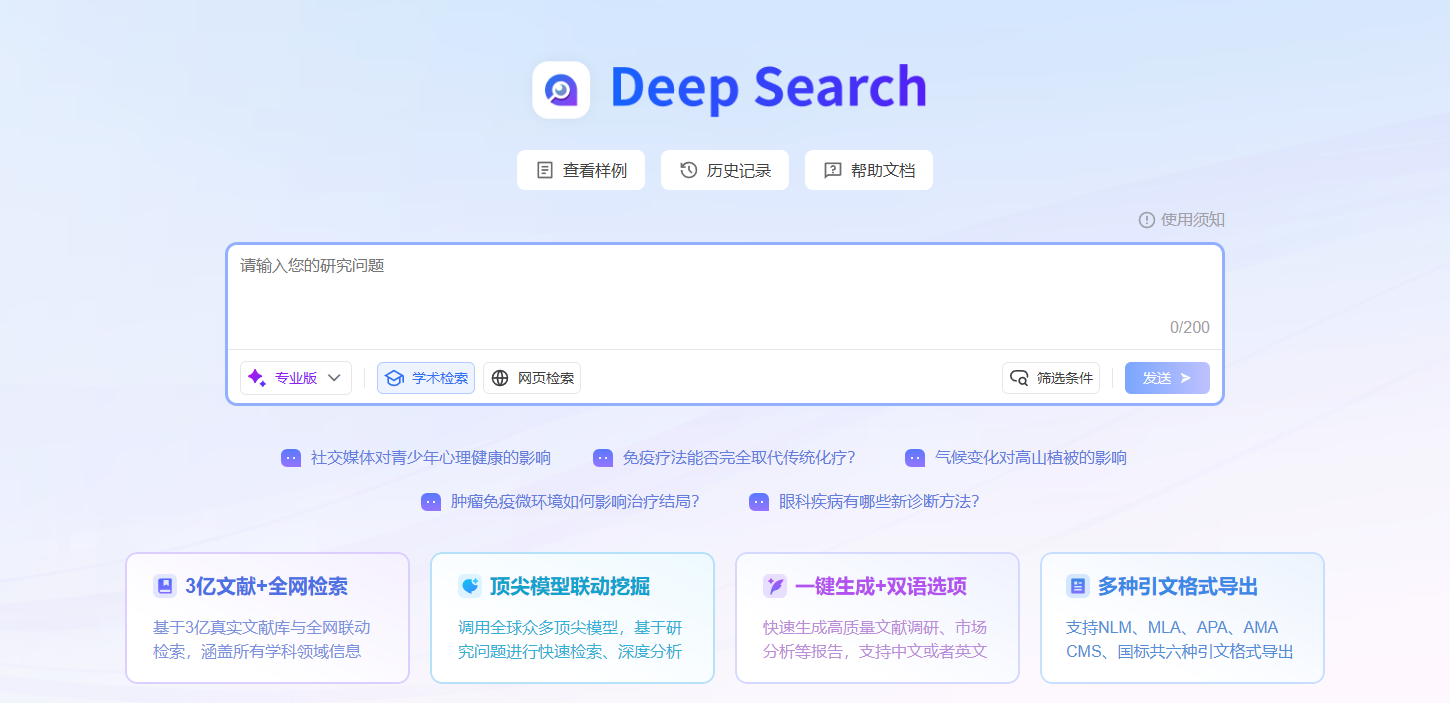
Task: Click icon on 顶尖模型联动挖掘 card
Action: coord(470,586)
